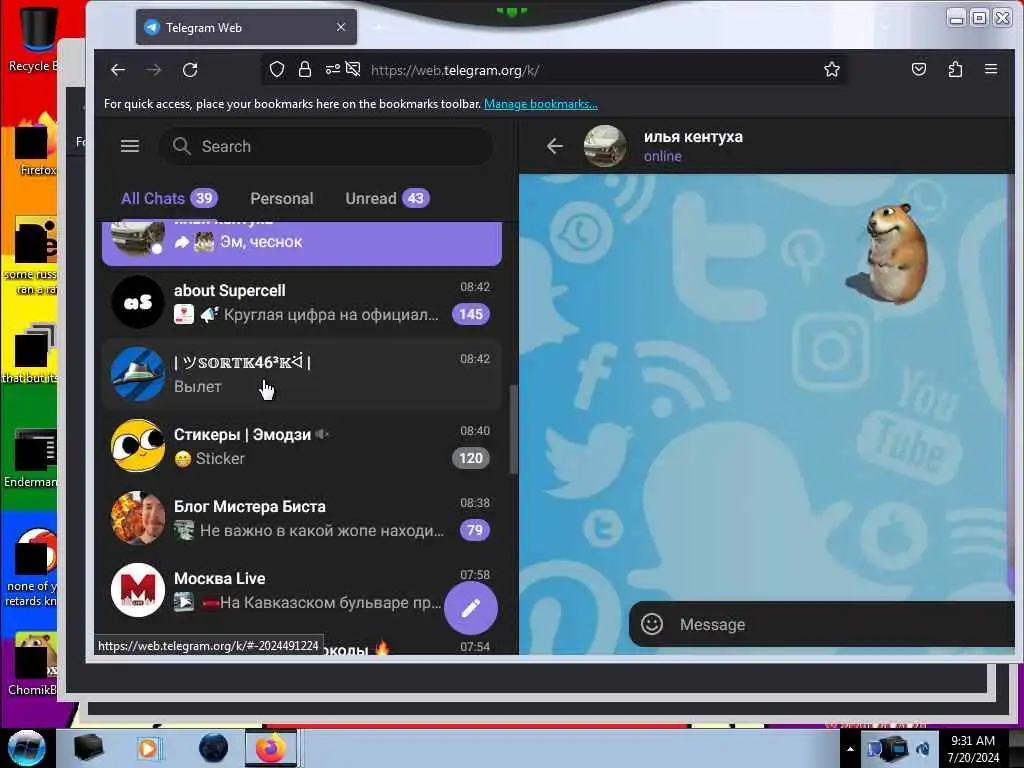Open the Windows Start menu
This screenshot has height=768, width=1024.
27,748
